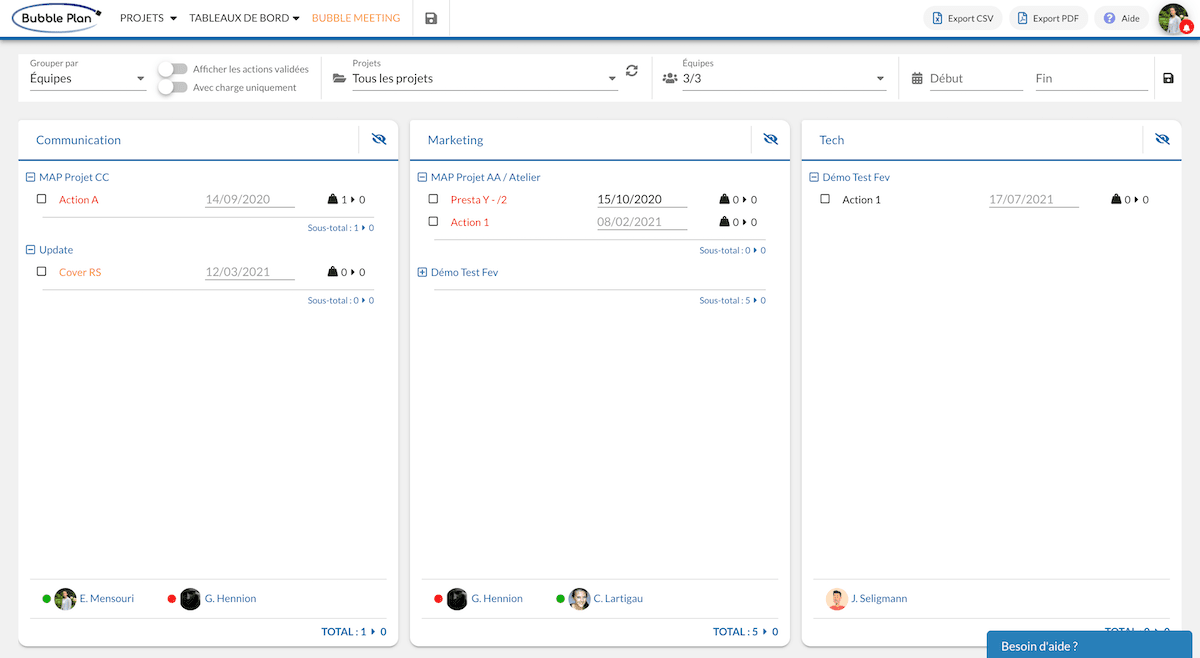This screenshot has height=658, width=1200.
Task: Go to BUBBLE MEETING
Action: pos(356,18)
